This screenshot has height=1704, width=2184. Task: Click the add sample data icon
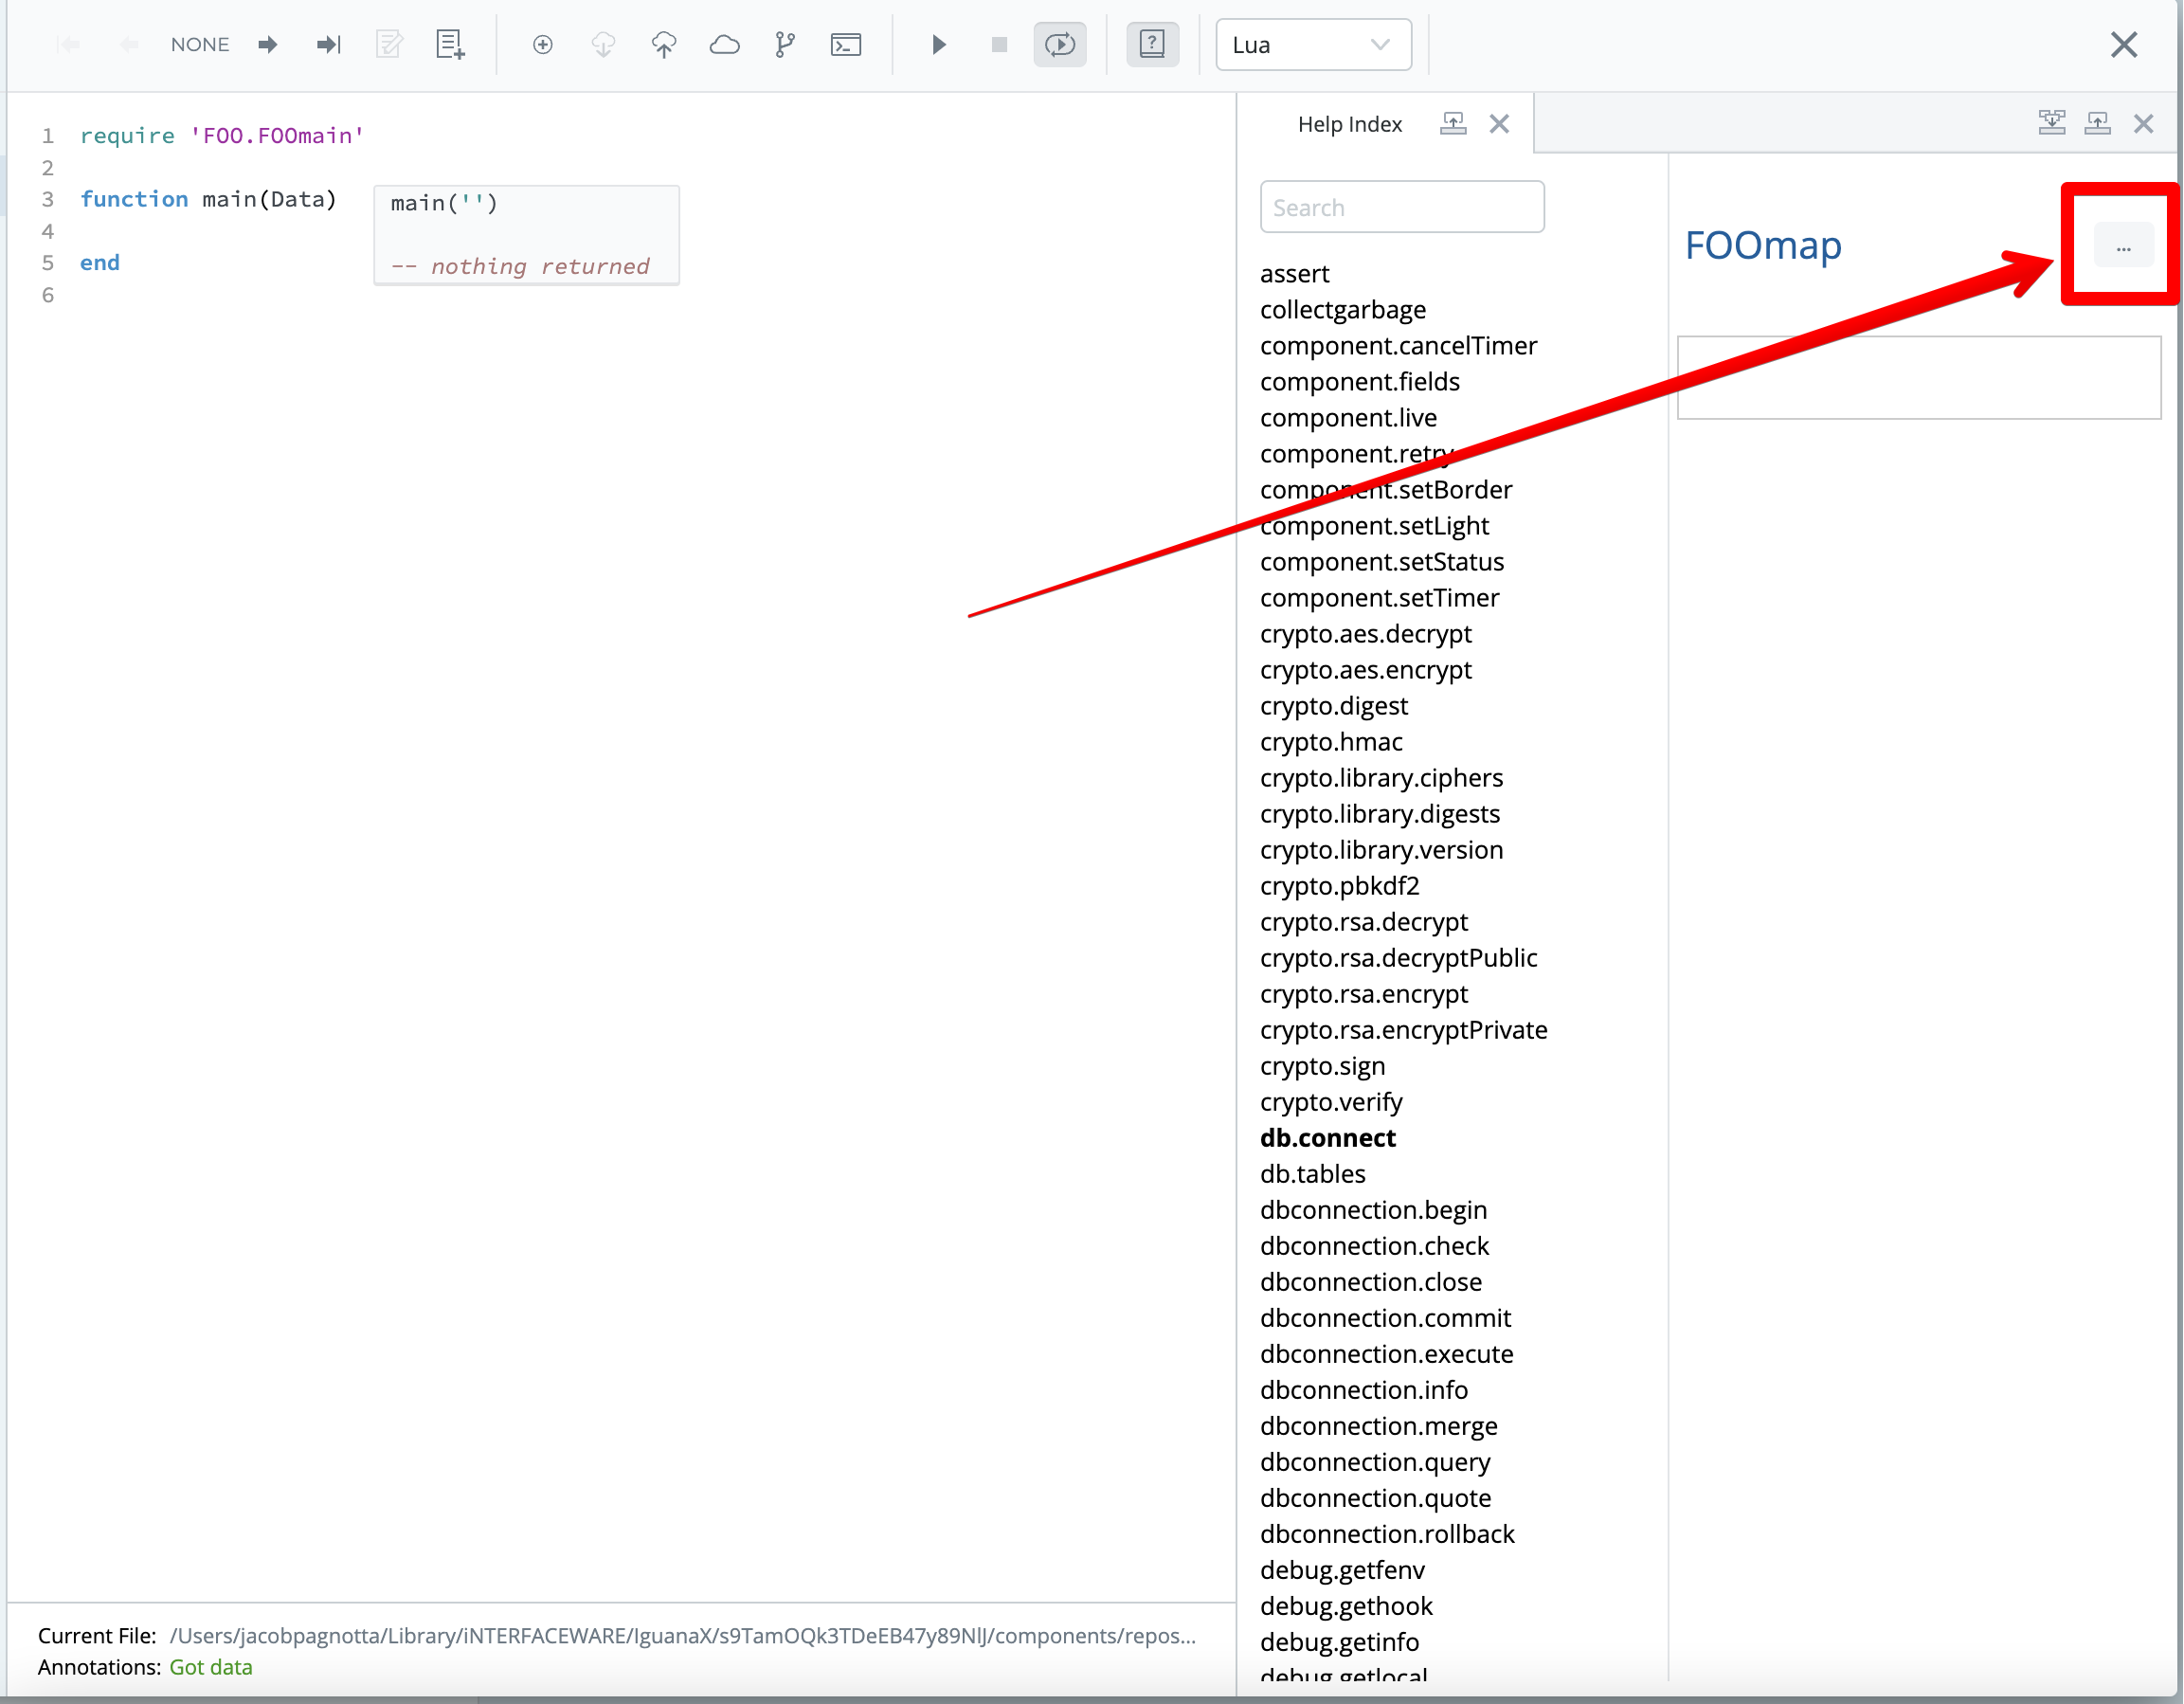(450, 45)
